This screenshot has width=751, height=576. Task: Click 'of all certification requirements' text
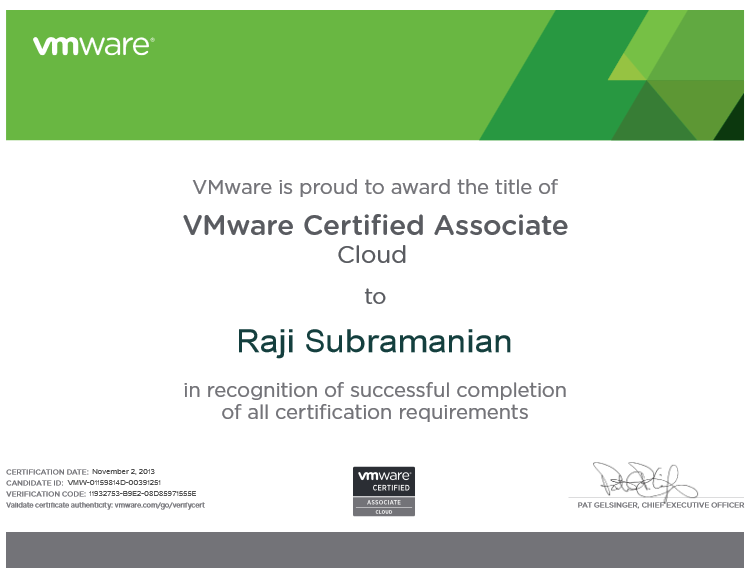[x=375, y=412]
